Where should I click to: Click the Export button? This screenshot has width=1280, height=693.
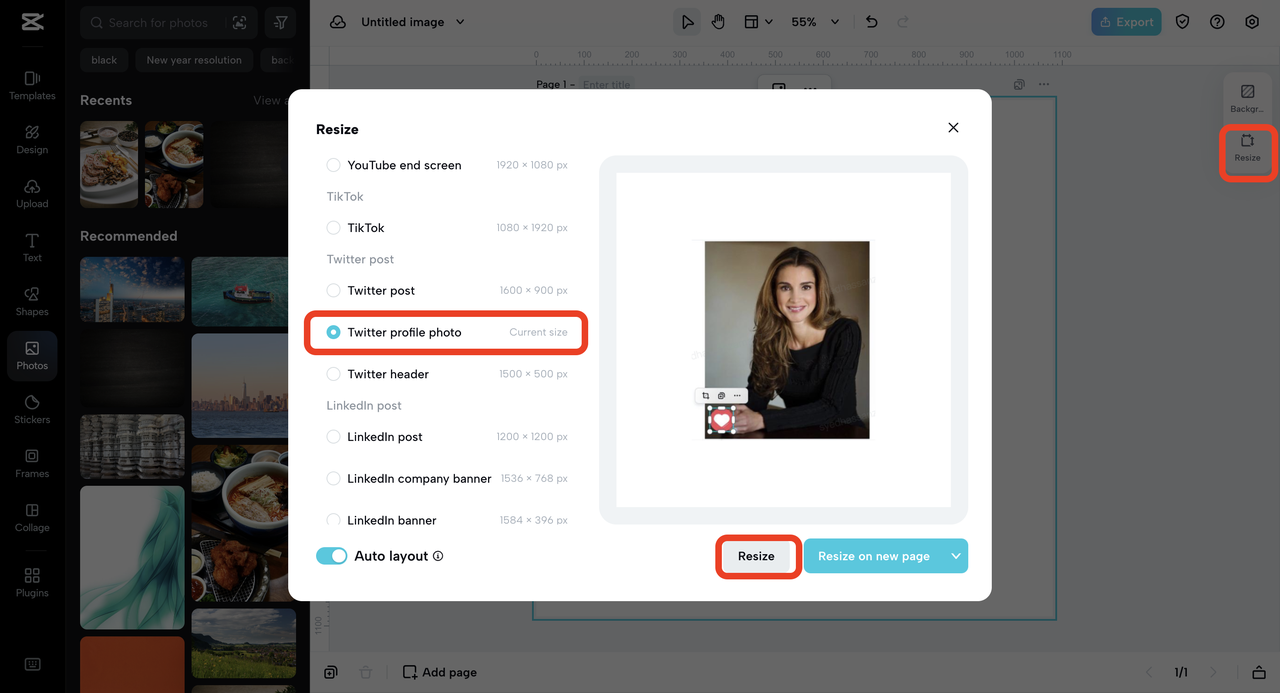point(1126,22)
